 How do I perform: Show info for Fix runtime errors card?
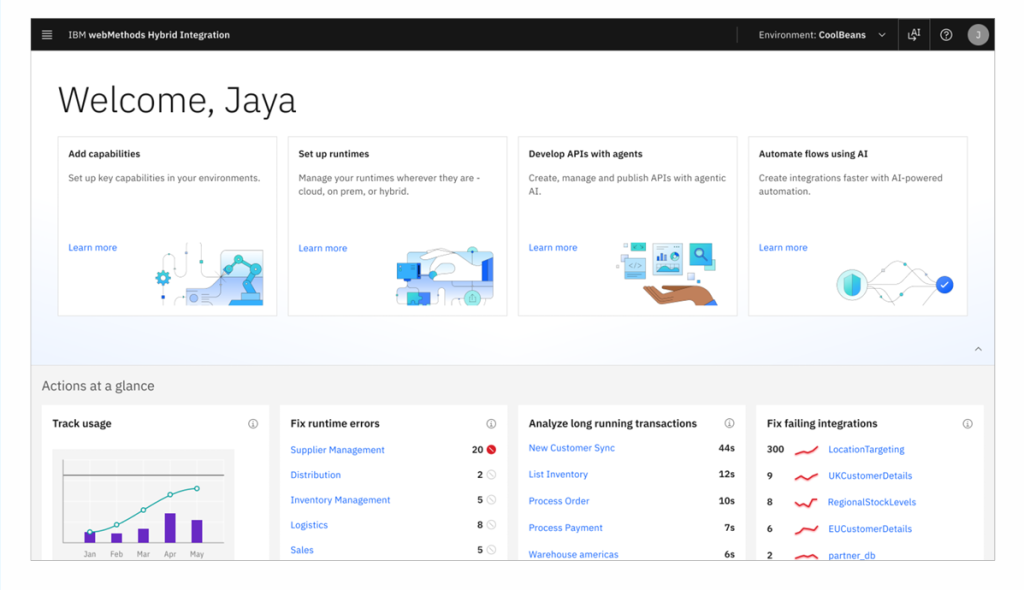(491, 424)
